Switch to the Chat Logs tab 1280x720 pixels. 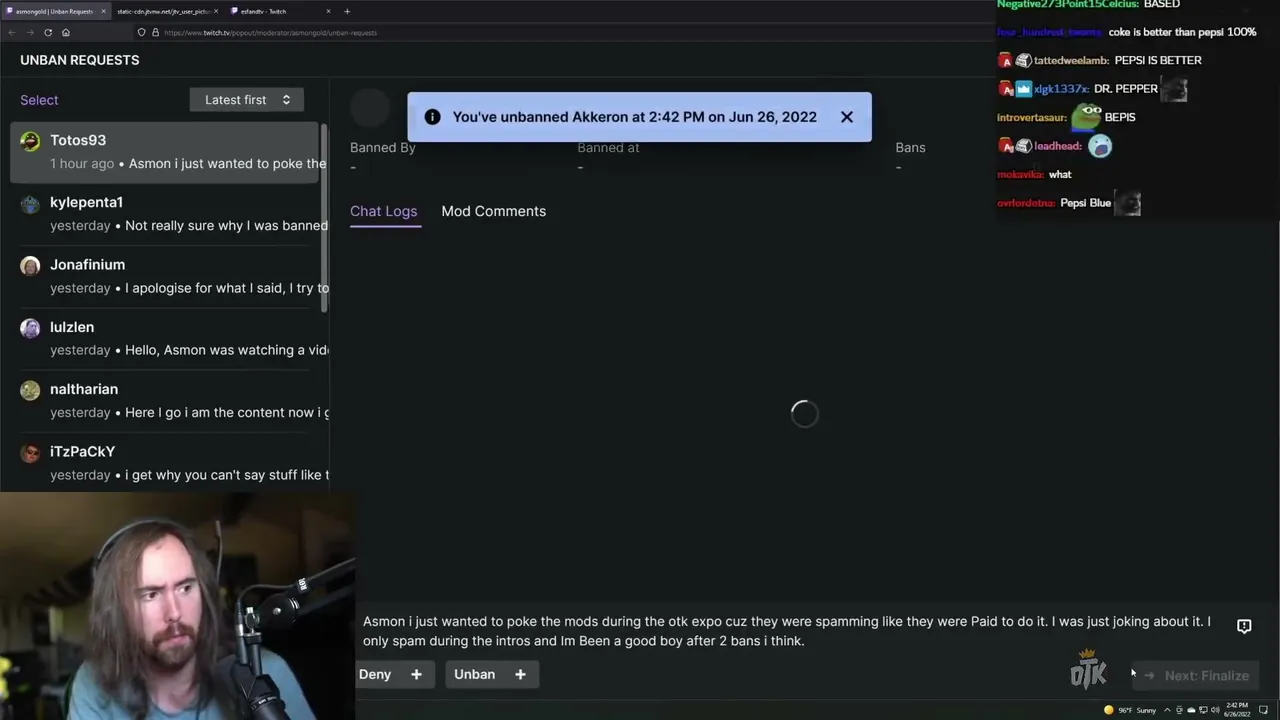383,211
